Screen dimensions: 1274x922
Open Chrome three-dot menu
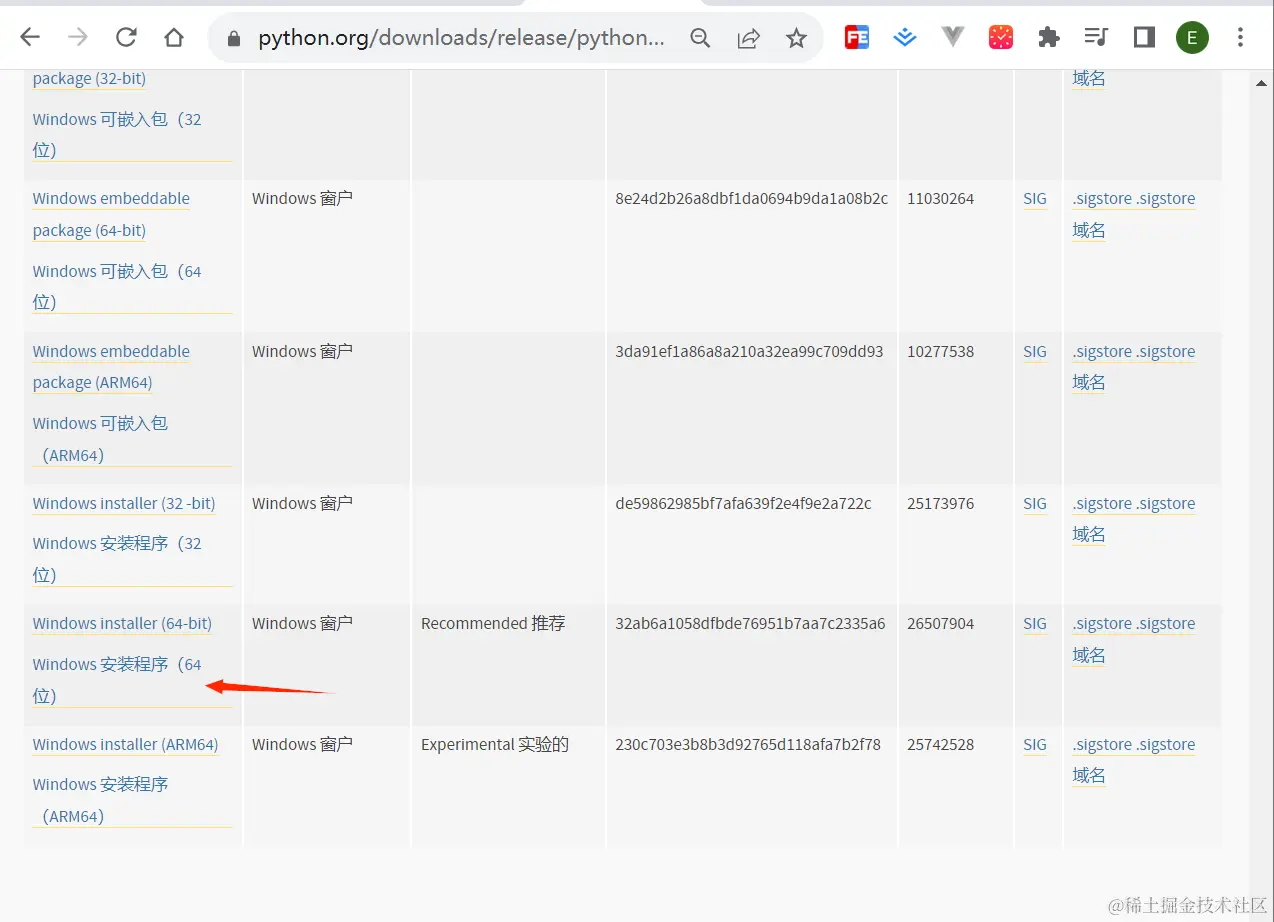coord(1240,38)
